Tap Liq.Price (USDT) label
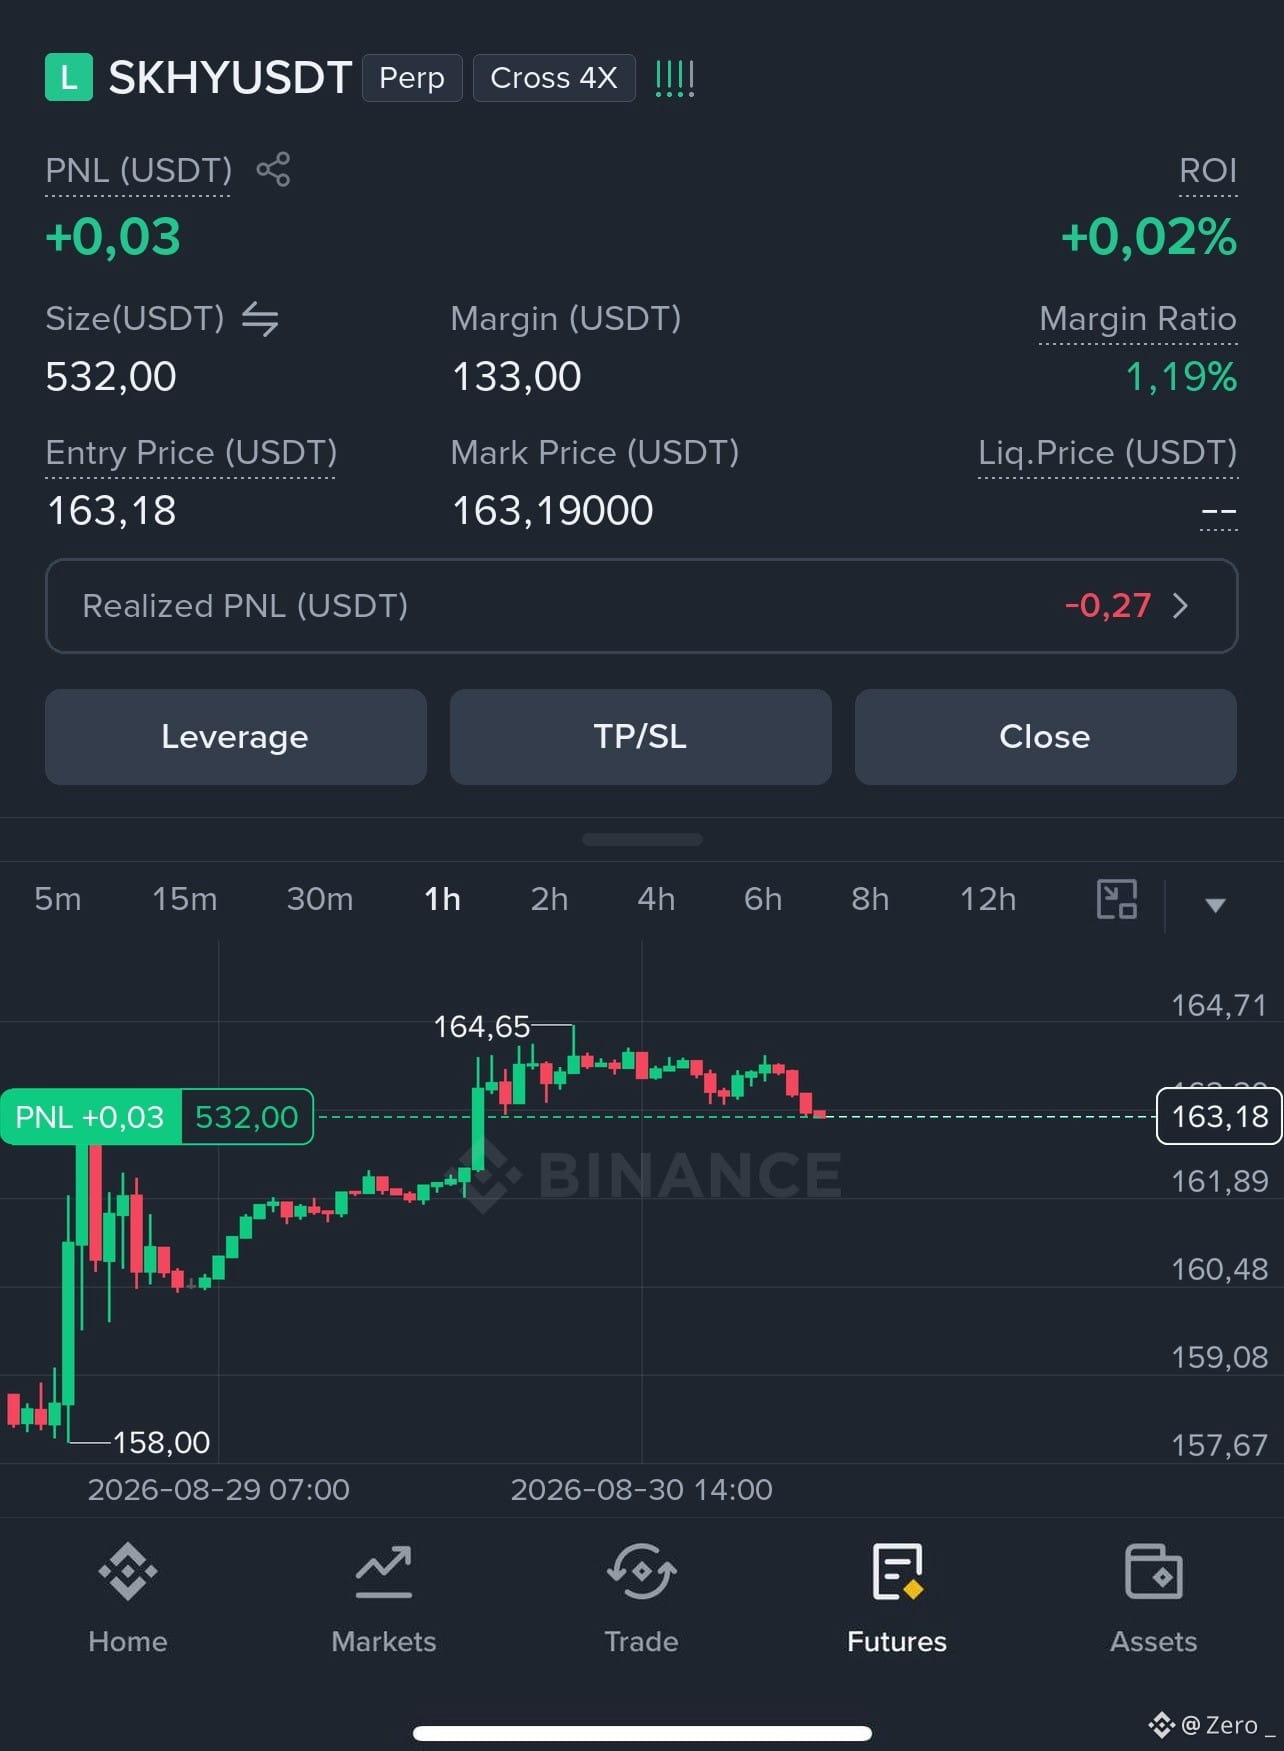 (x=1108, y=453)
